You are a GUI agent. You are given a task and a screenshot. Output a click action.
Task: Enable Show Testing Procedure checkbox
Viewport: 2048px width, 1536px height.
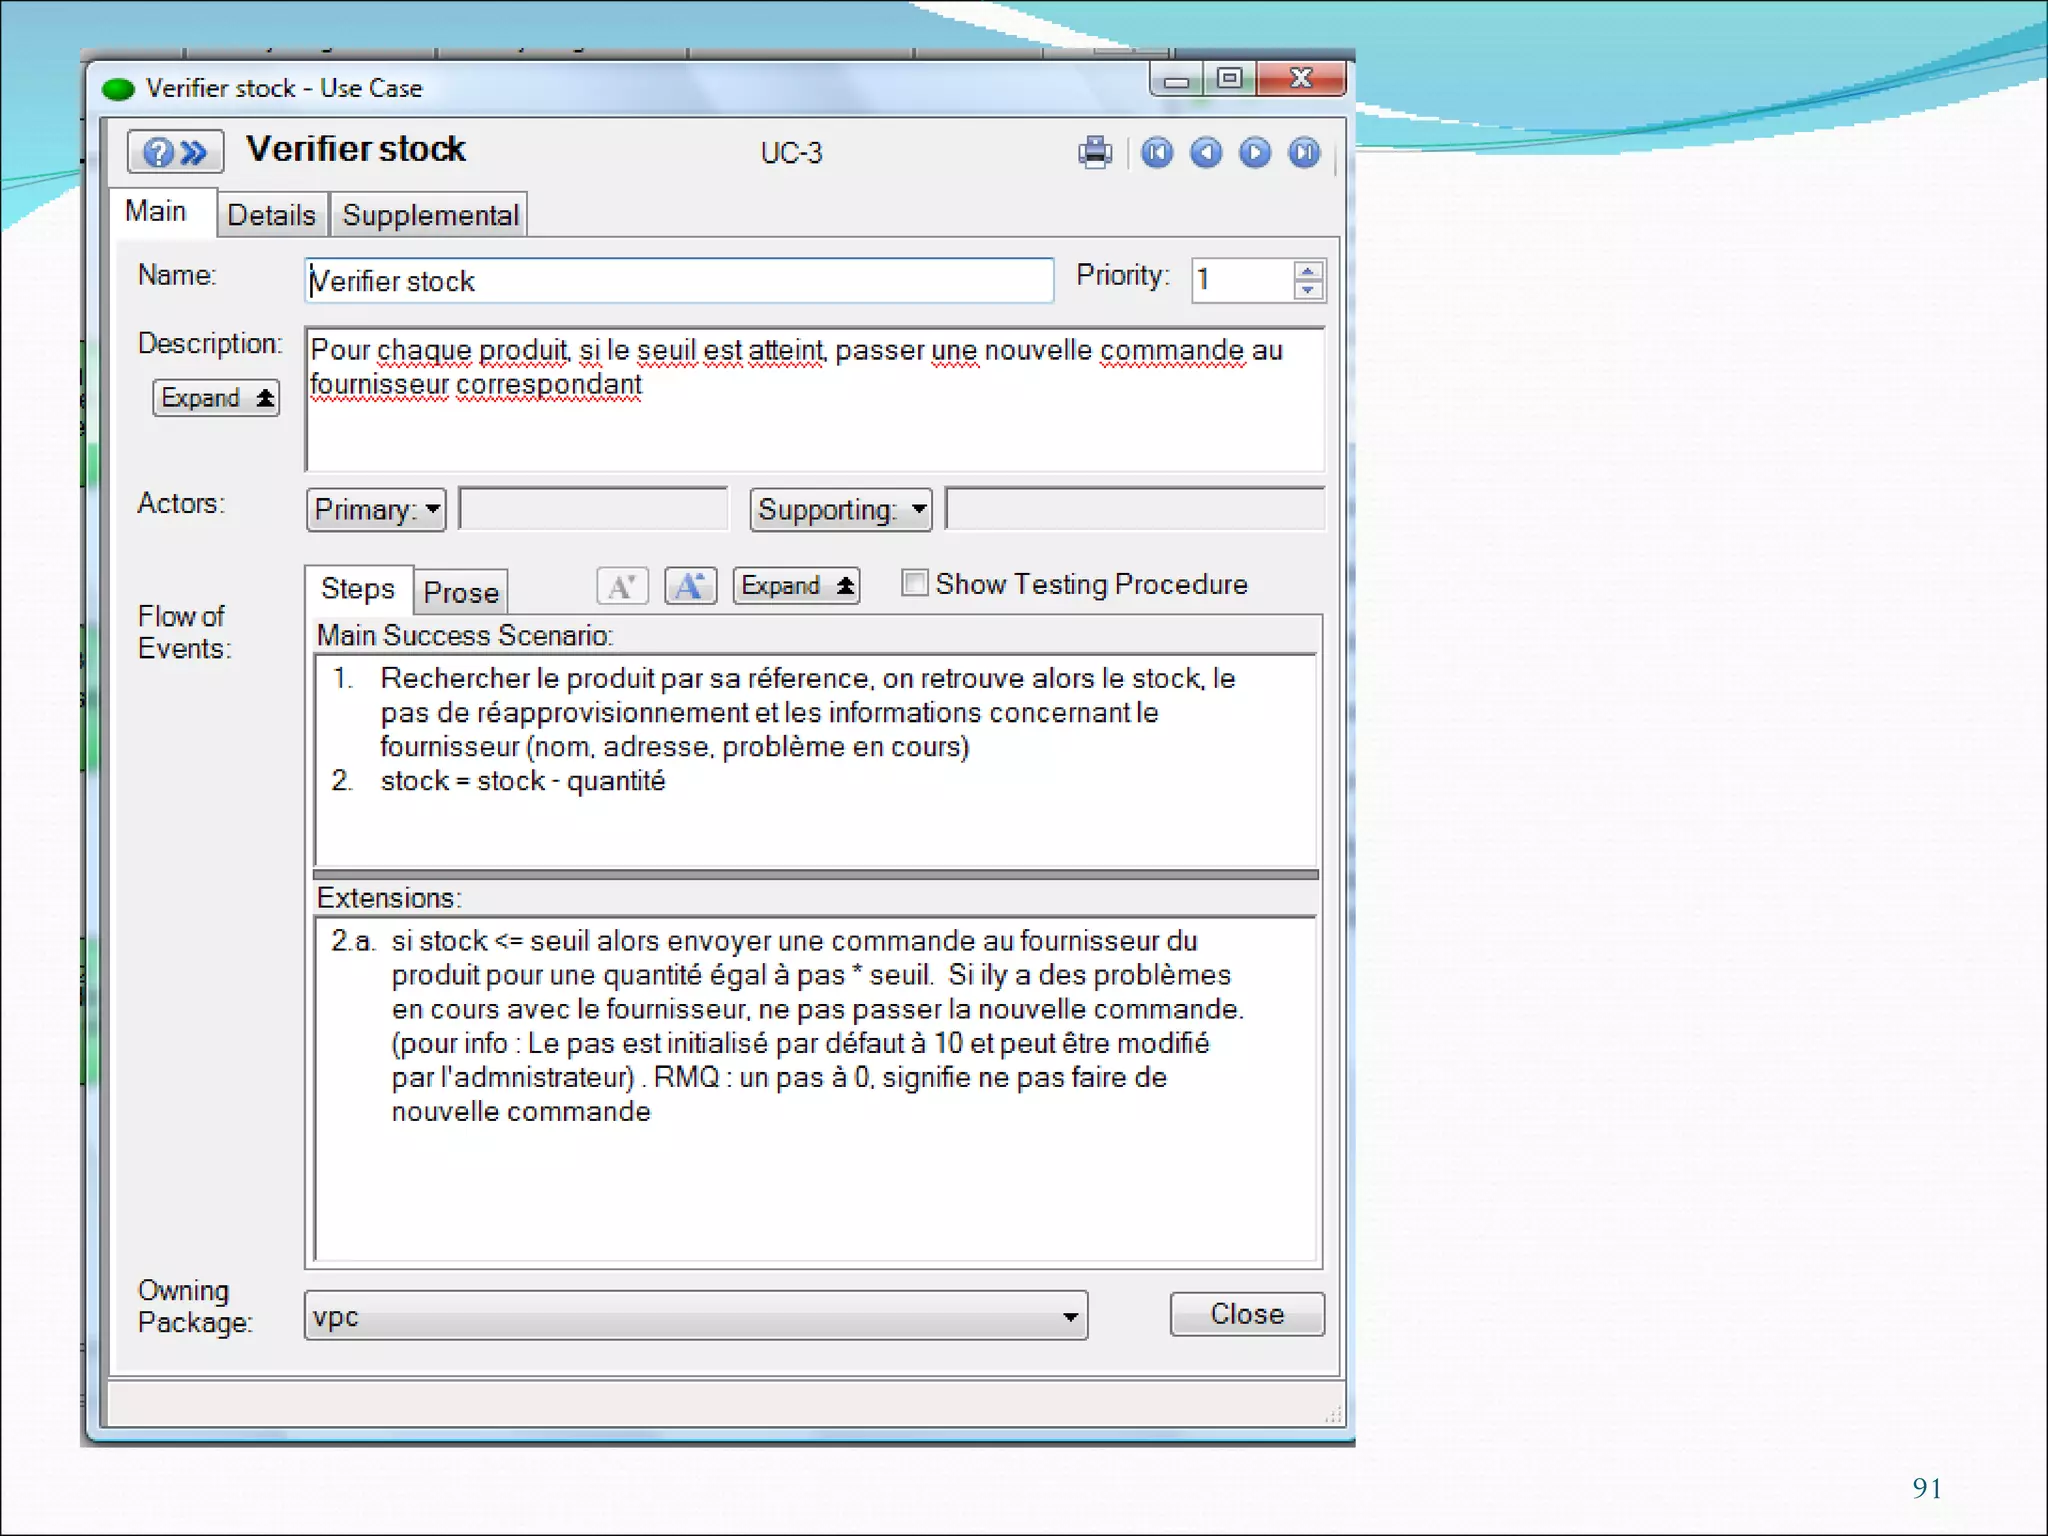[914, 583]
